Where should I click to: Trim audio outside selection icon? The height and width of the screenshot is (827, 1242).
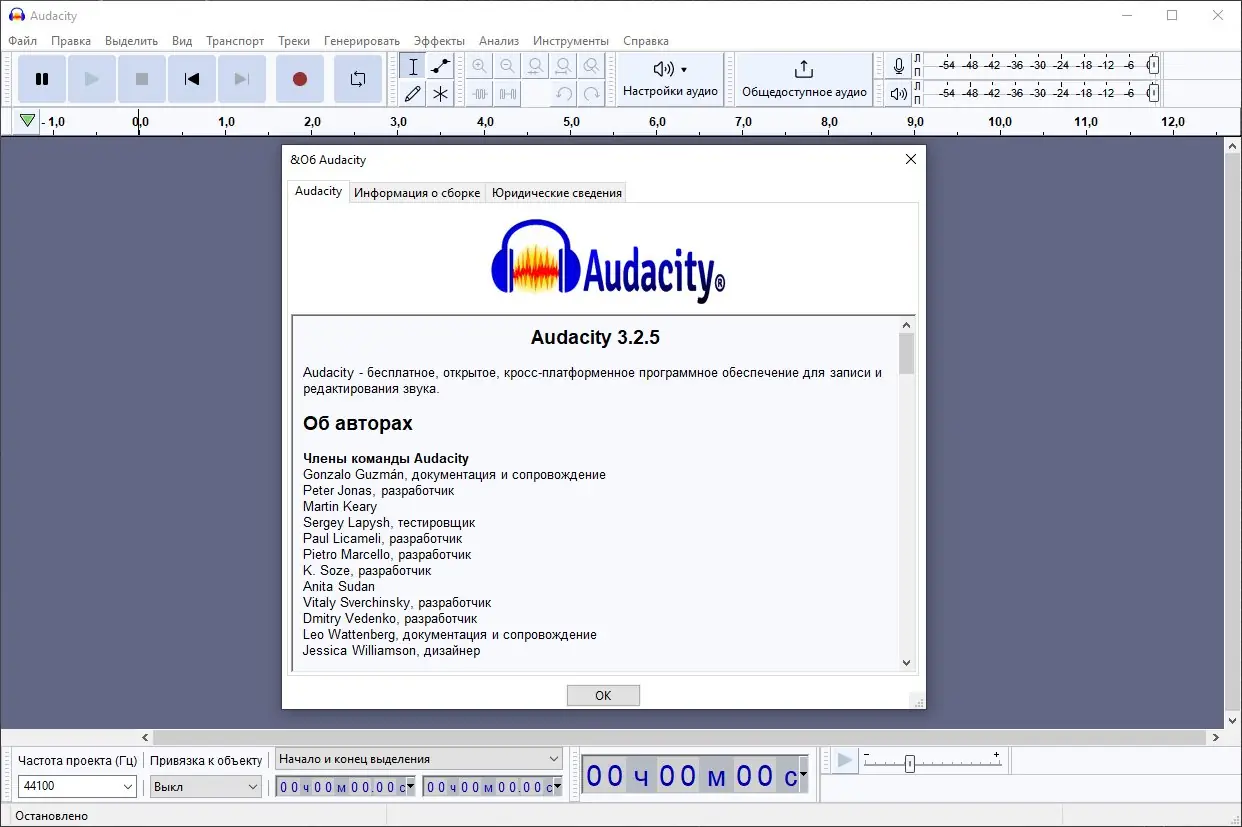(480, 94)
